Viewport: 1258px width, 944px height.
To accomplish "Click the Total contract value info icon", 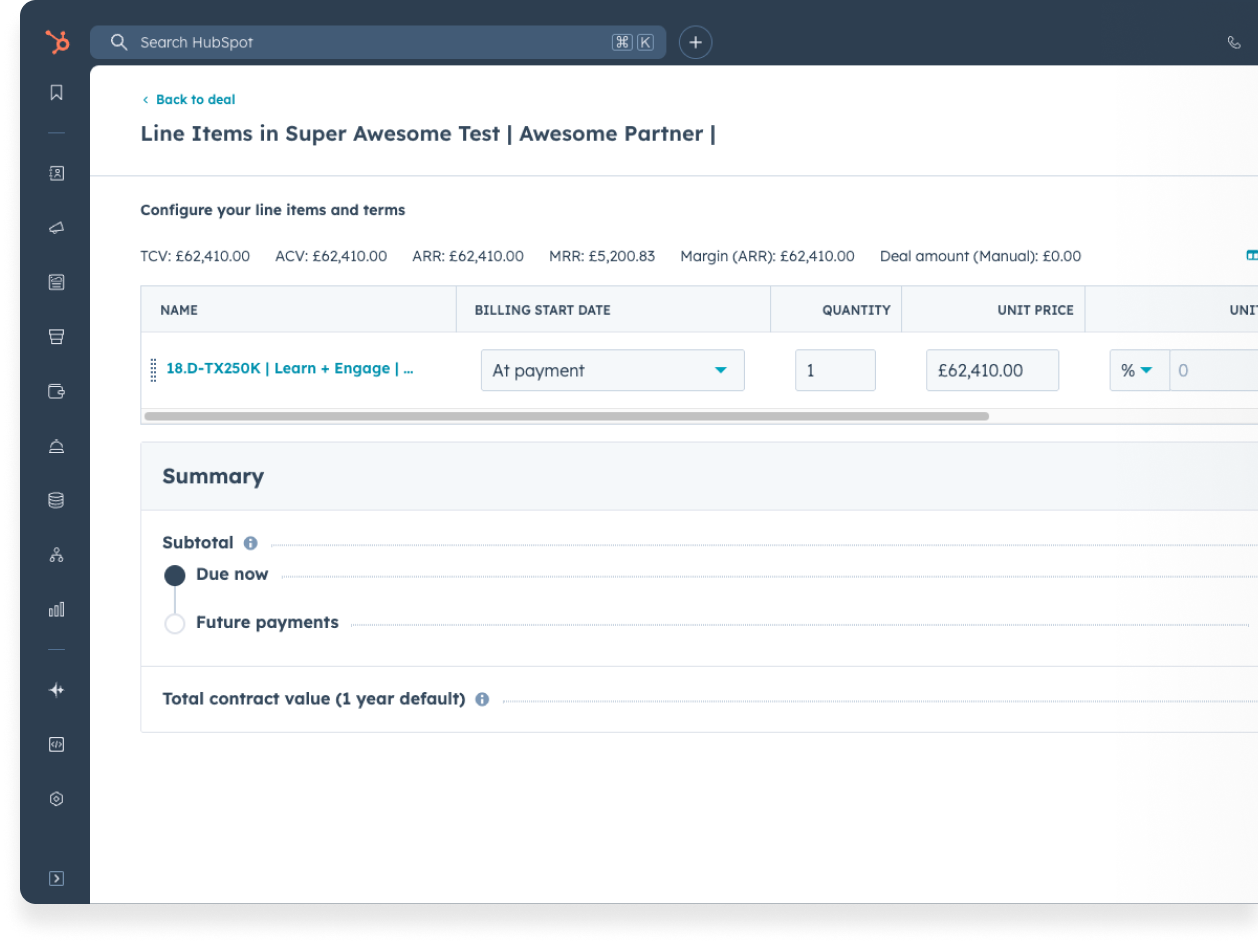I will (482, 699).
